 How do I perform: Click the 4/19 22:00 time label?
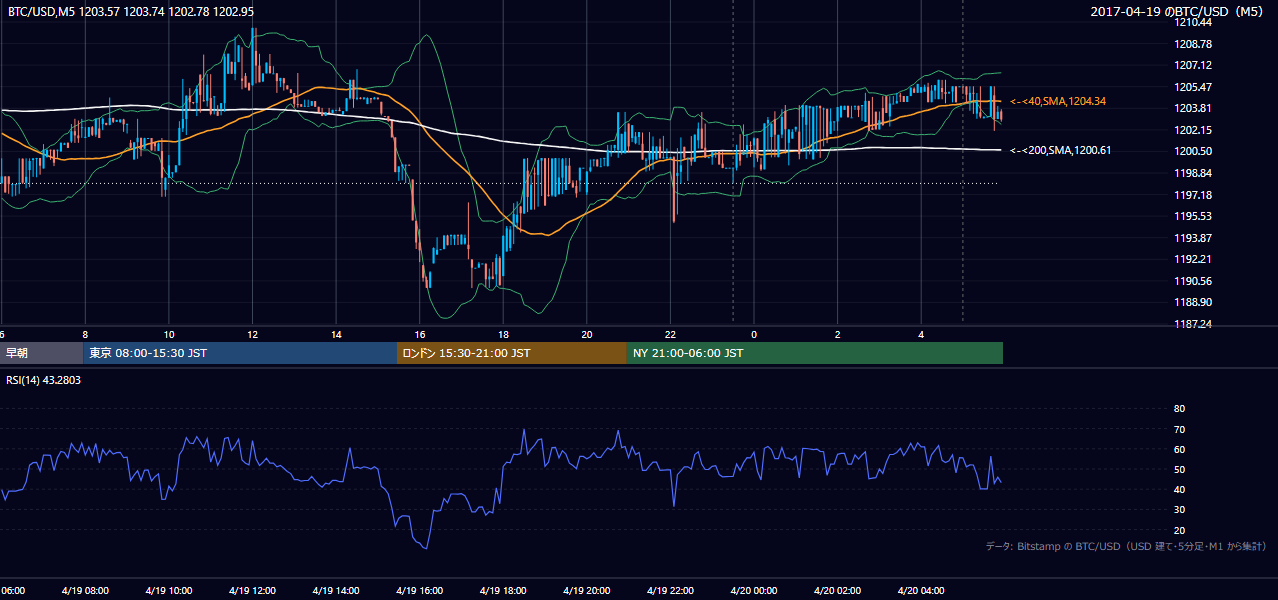671,591
